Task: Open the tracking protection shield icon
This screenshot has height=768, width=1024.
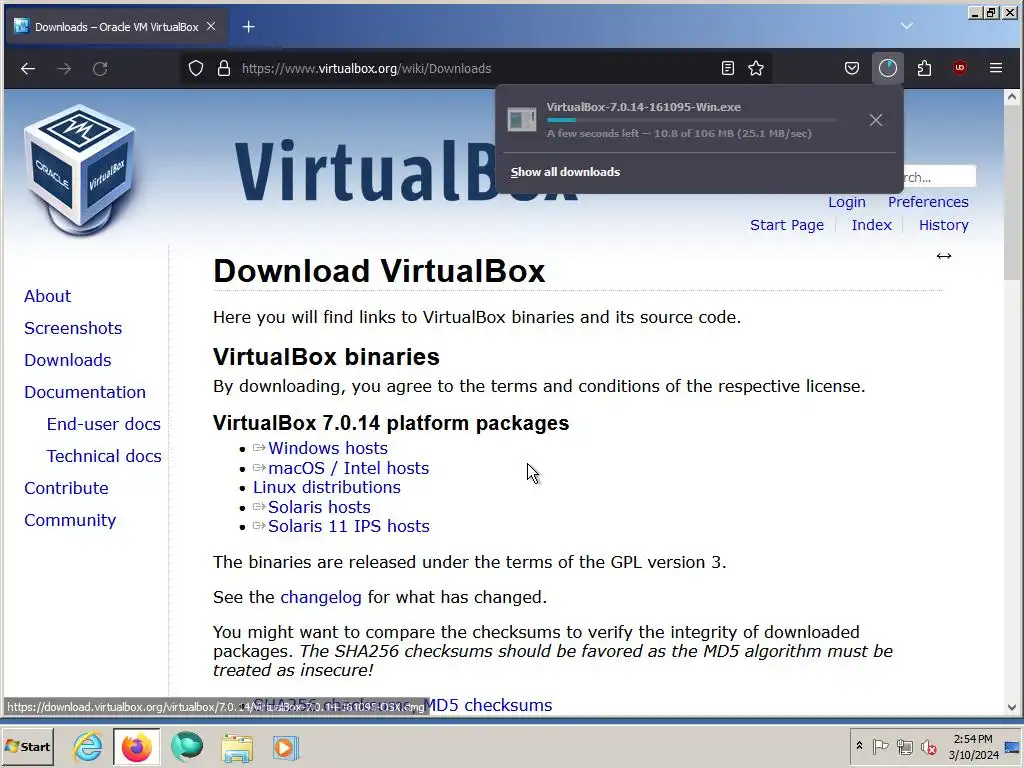Action: [196, 69]
